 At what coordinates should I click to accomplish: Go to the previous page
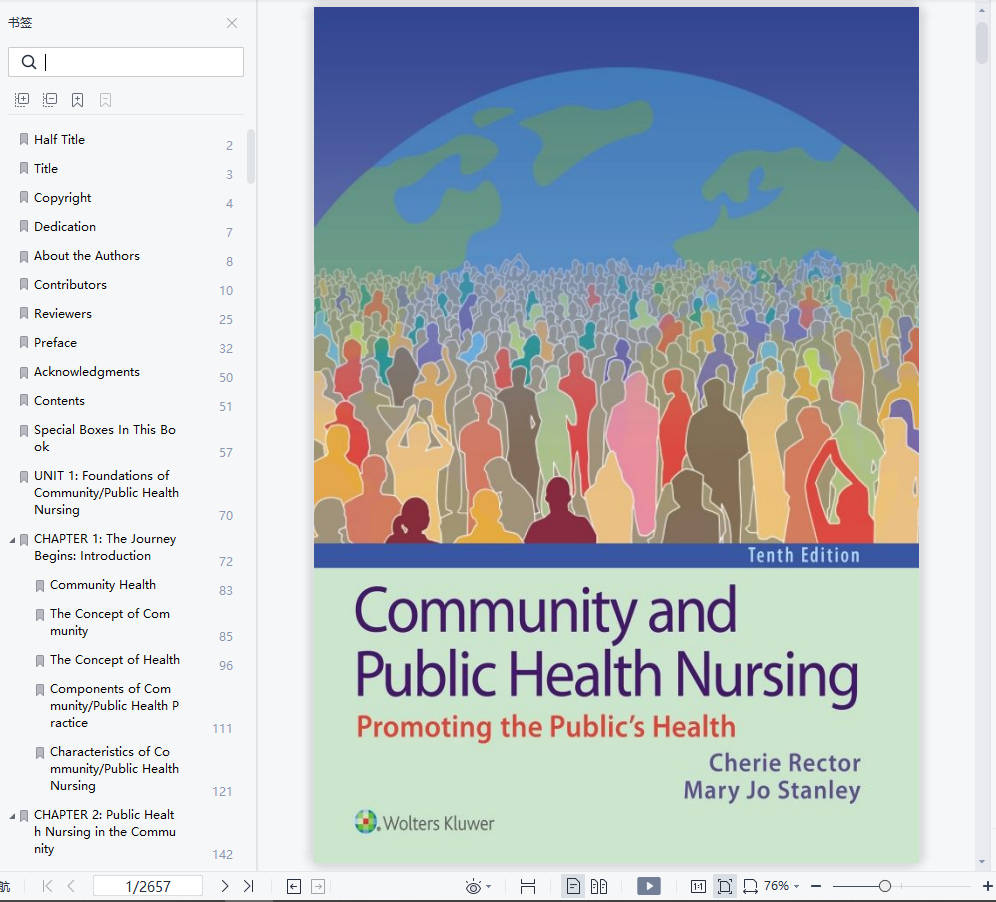click(71, 886)
